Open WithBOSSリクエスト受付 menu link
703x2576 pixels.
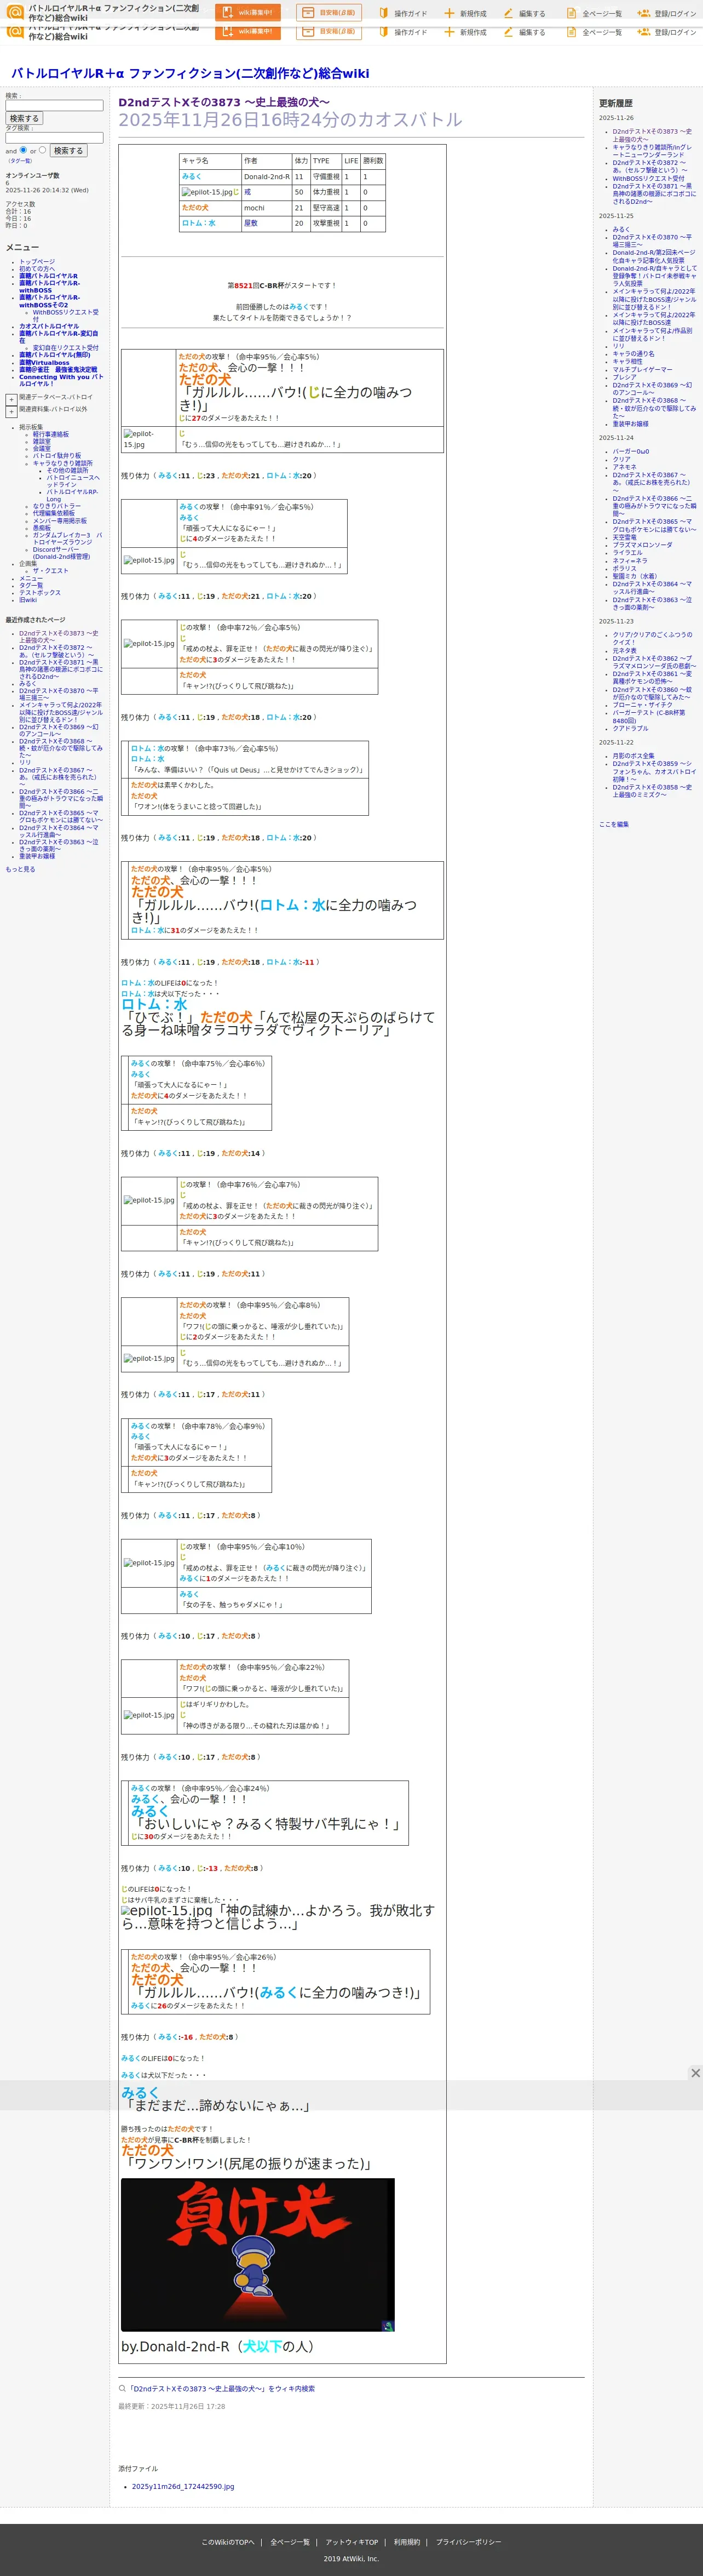[x=65, y=315]
